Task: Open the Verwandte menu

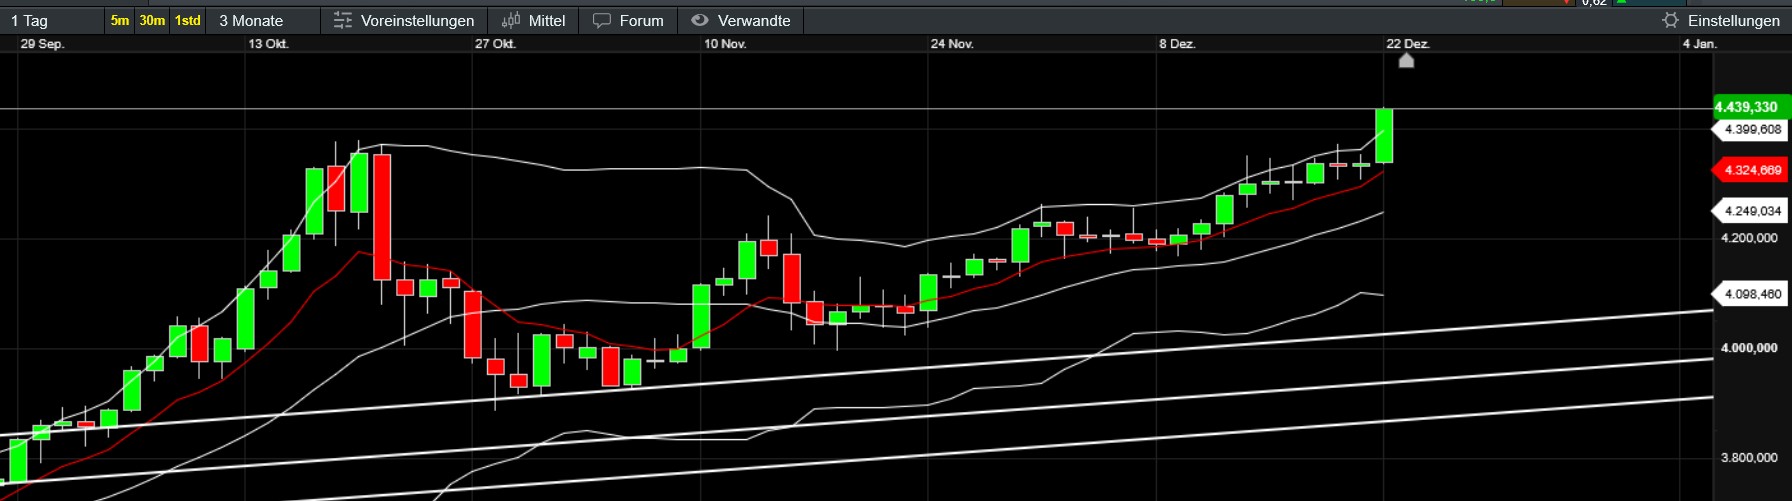Action: click(753, 20)
